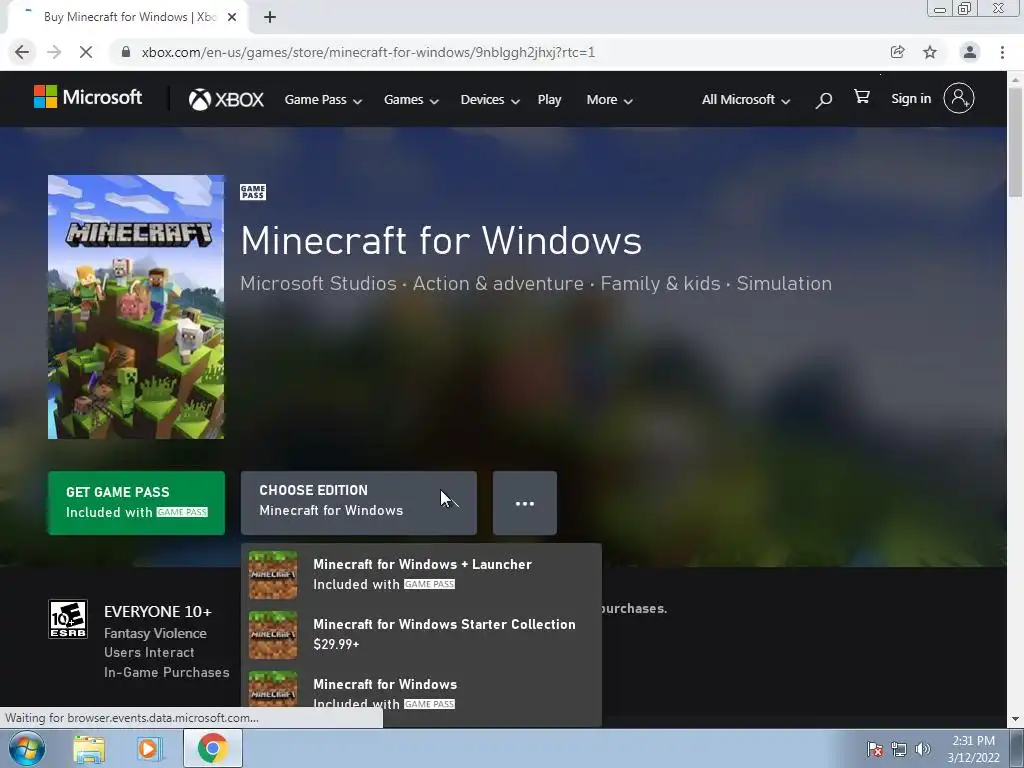
Task: Open File Explorer from taskbar
Action: tap(89, 748)
